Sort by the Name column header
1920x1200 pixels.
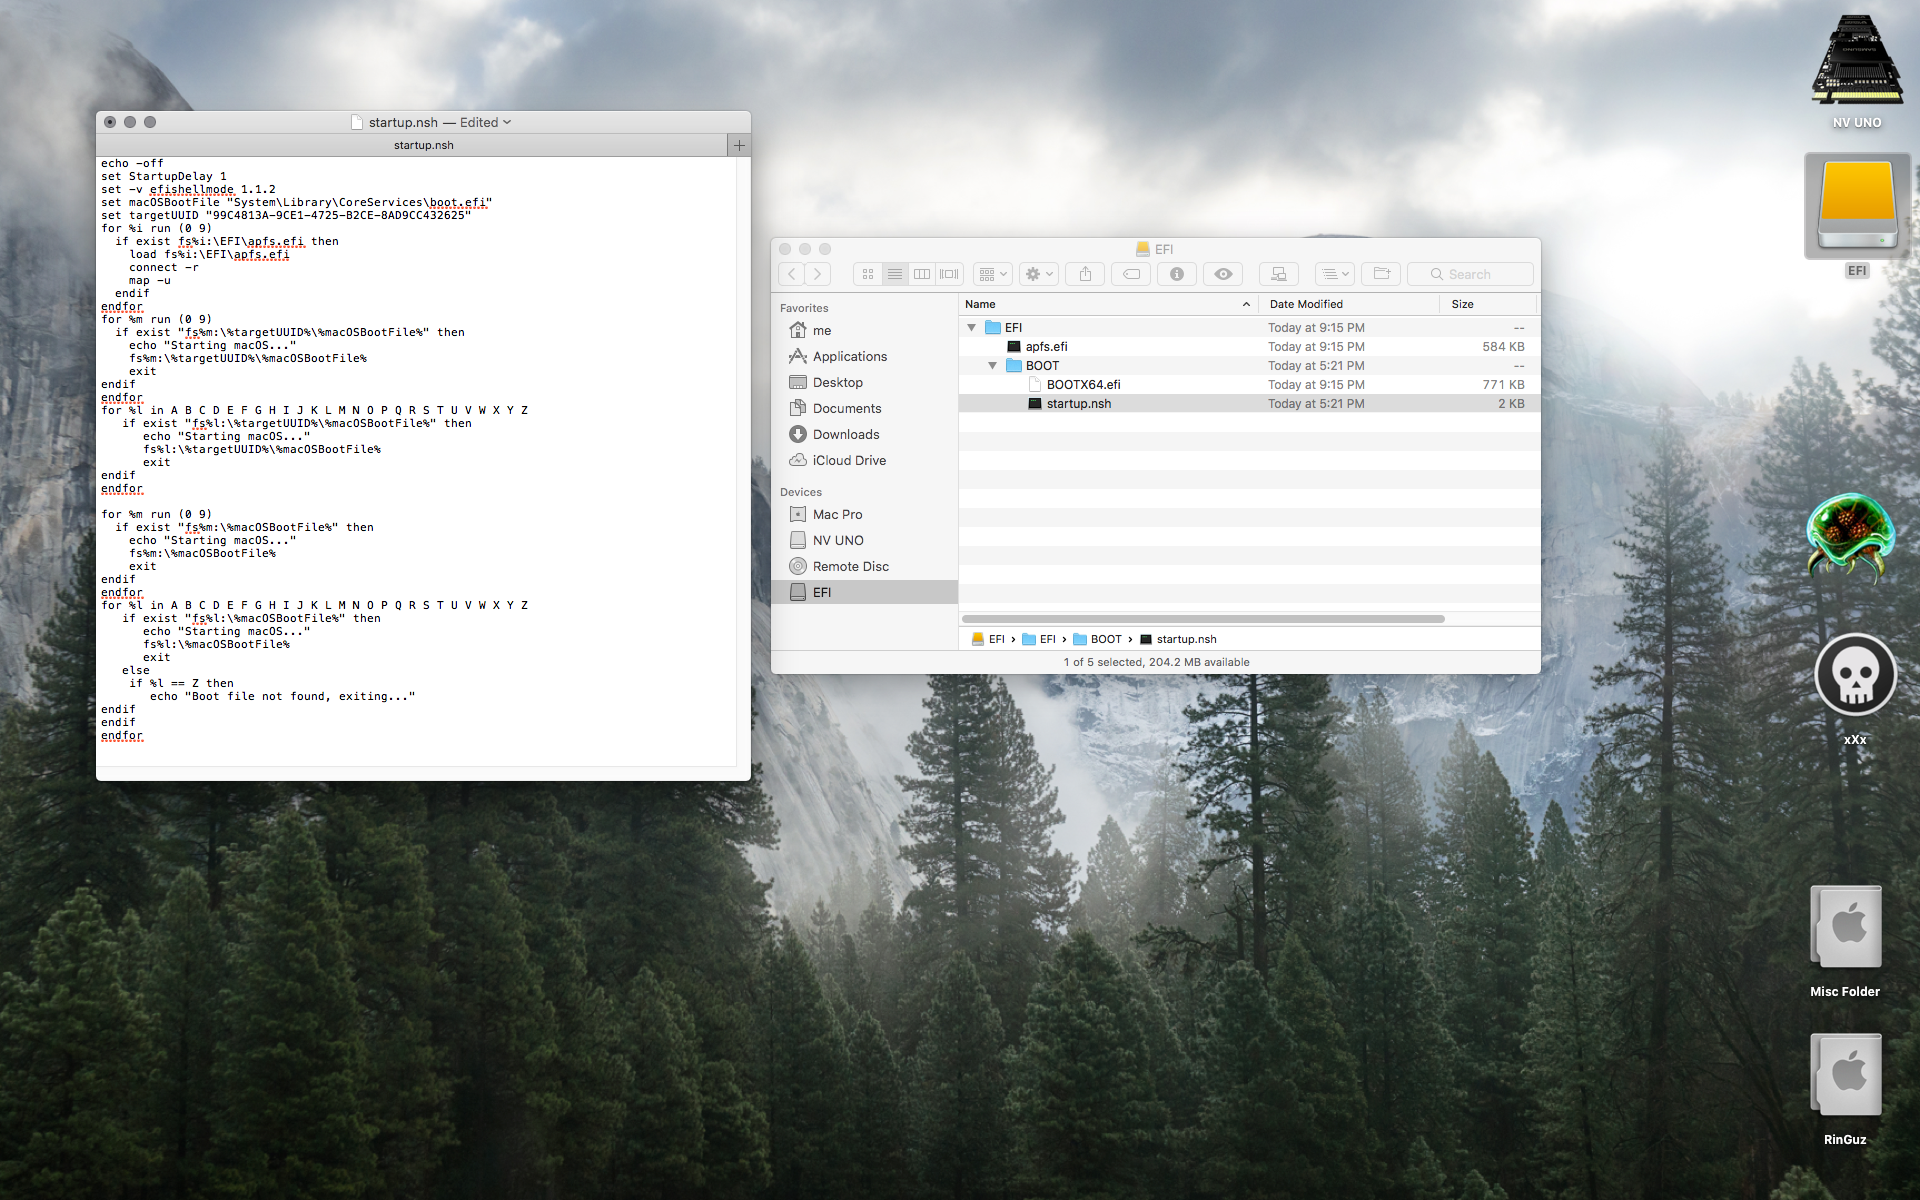click(1109, 304)
